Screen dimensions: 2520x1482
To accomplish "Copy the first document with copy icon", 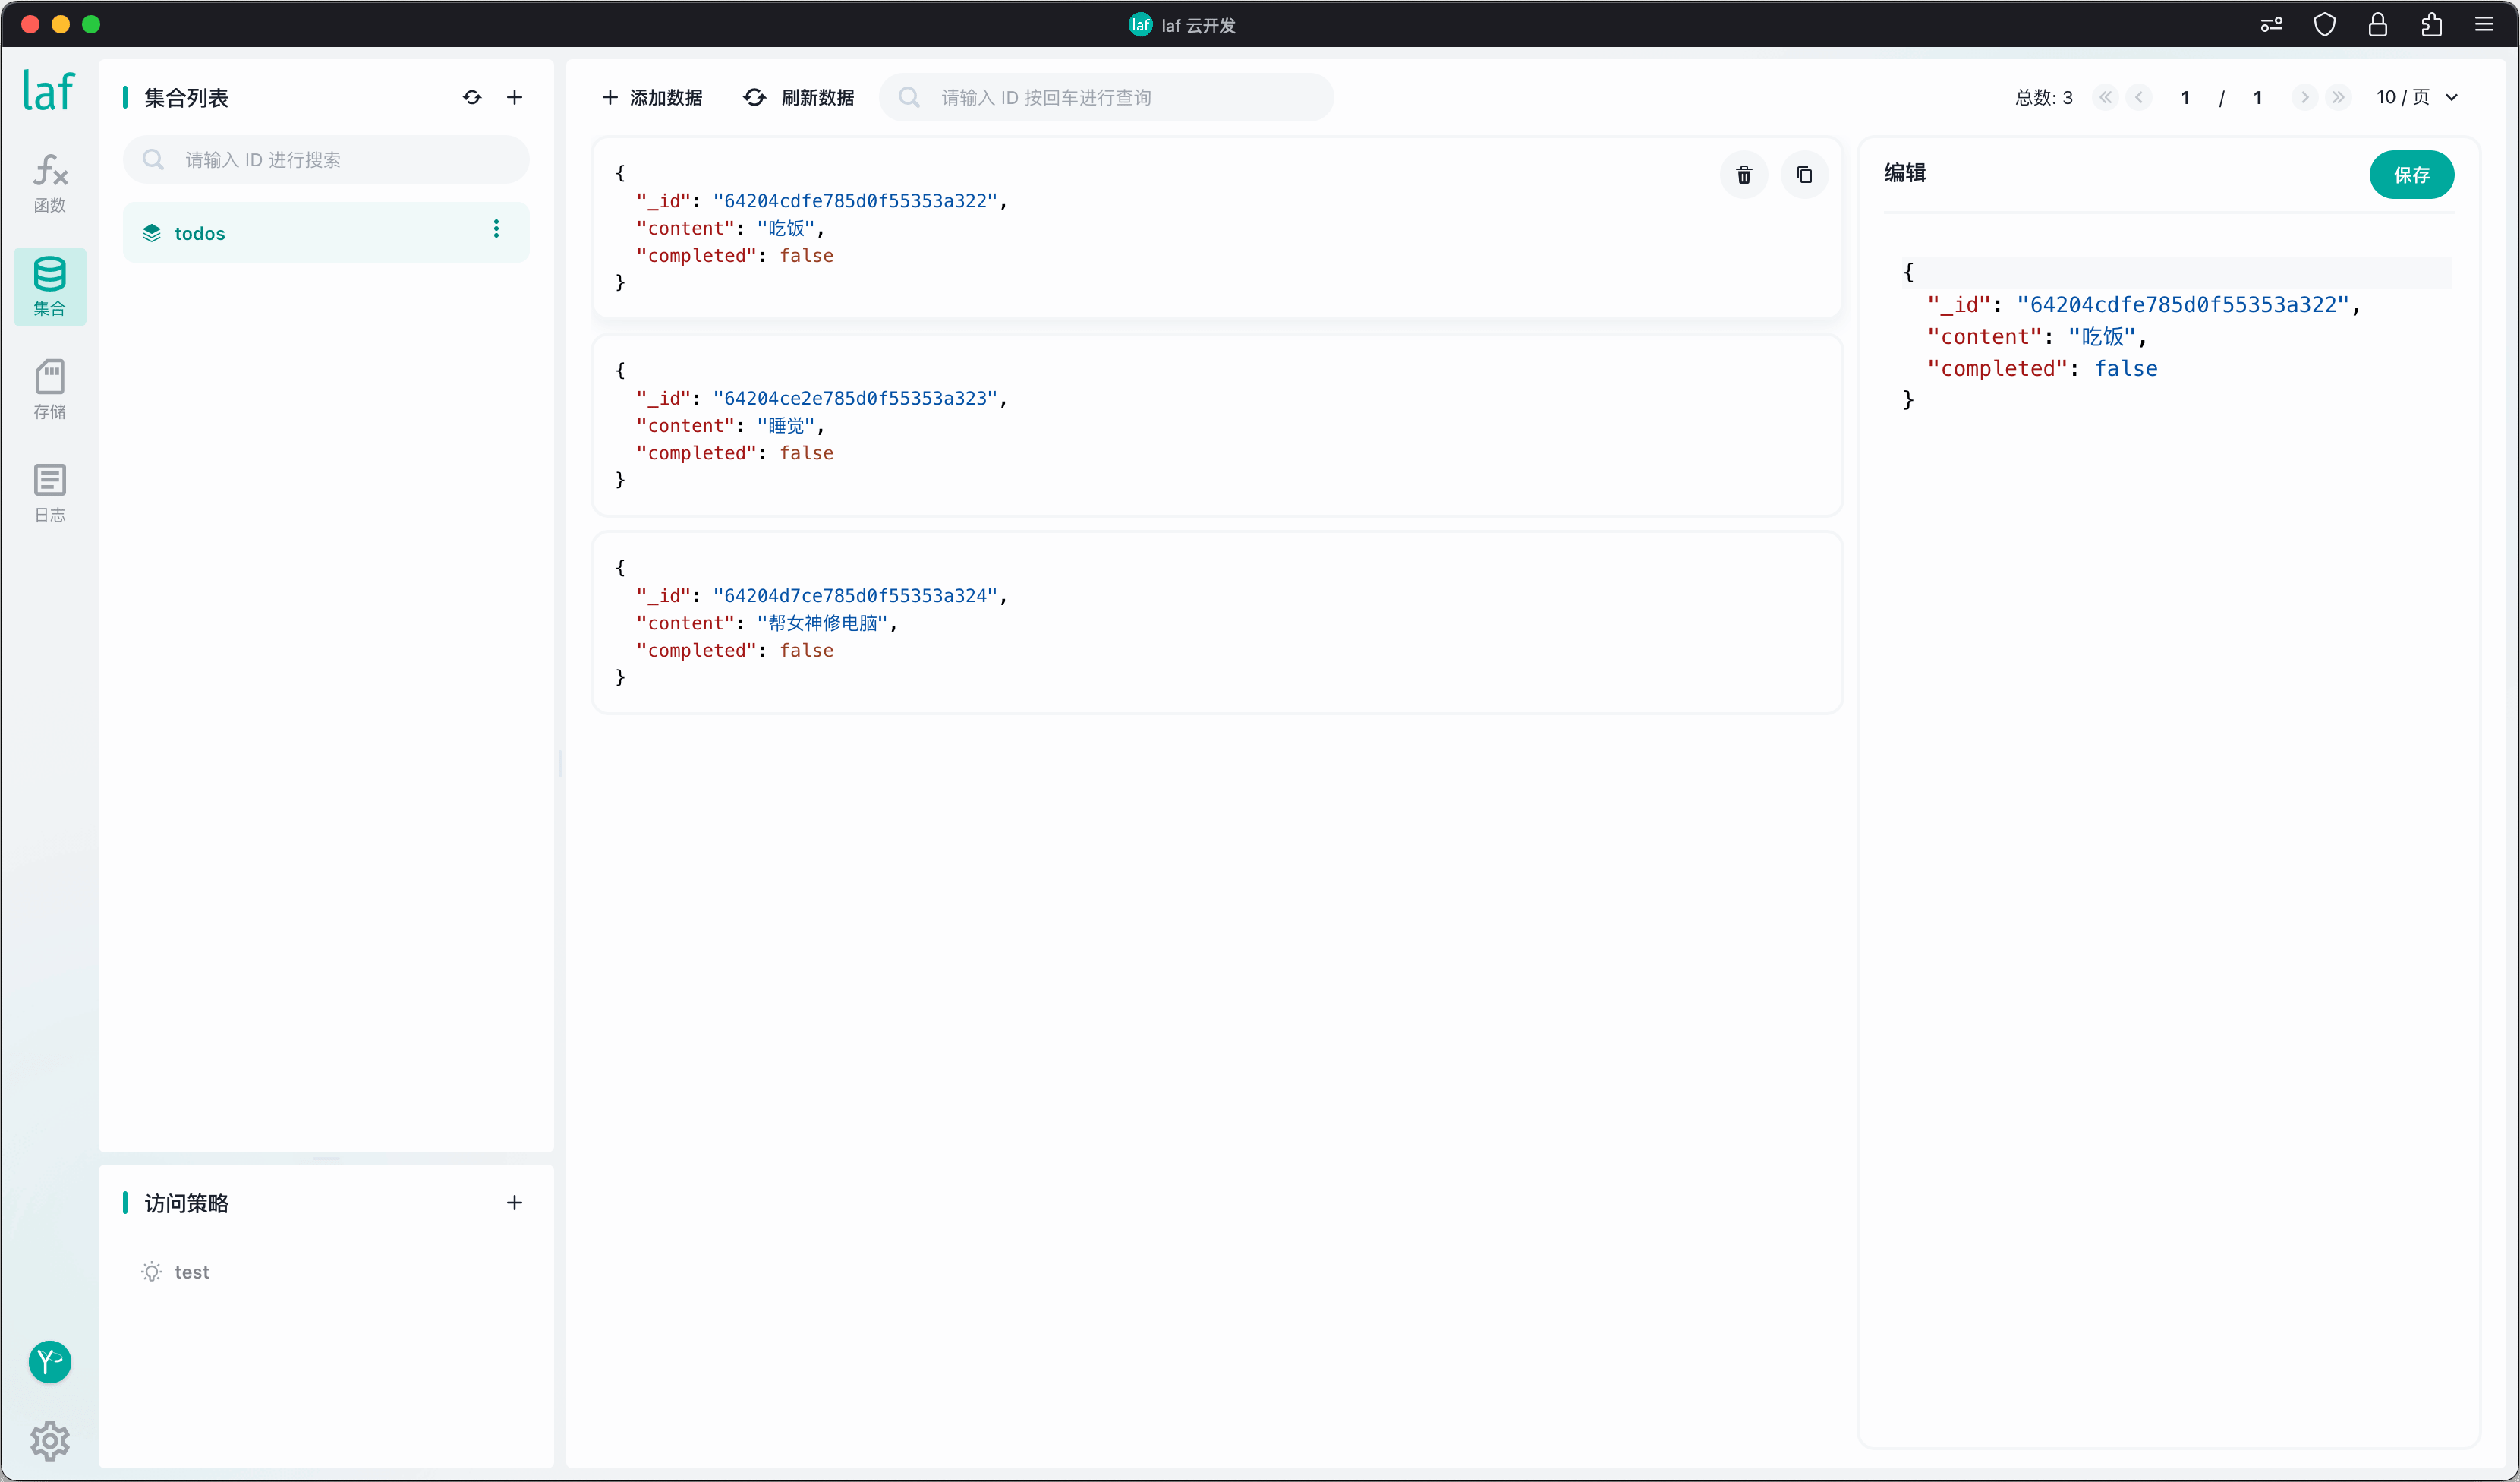I will pos(1804,175).
